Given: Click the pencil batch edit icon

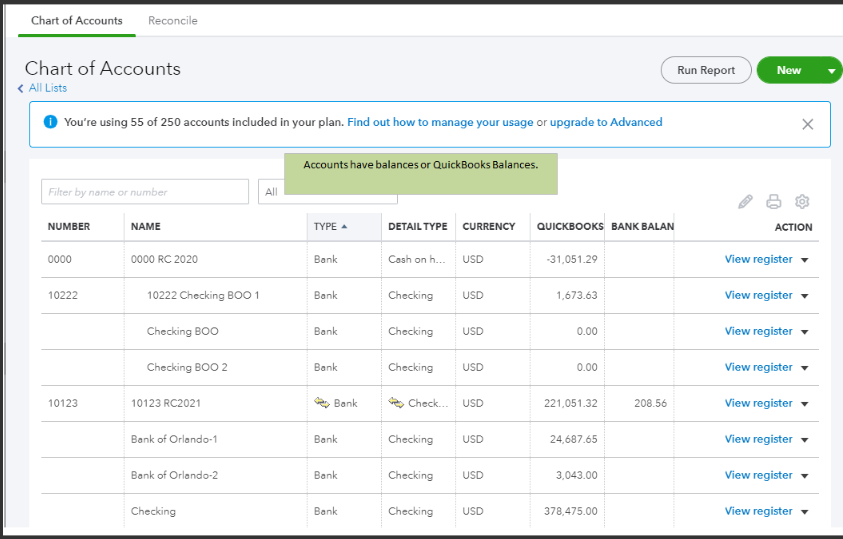Looking at the screenshot, I should (745, 201).
